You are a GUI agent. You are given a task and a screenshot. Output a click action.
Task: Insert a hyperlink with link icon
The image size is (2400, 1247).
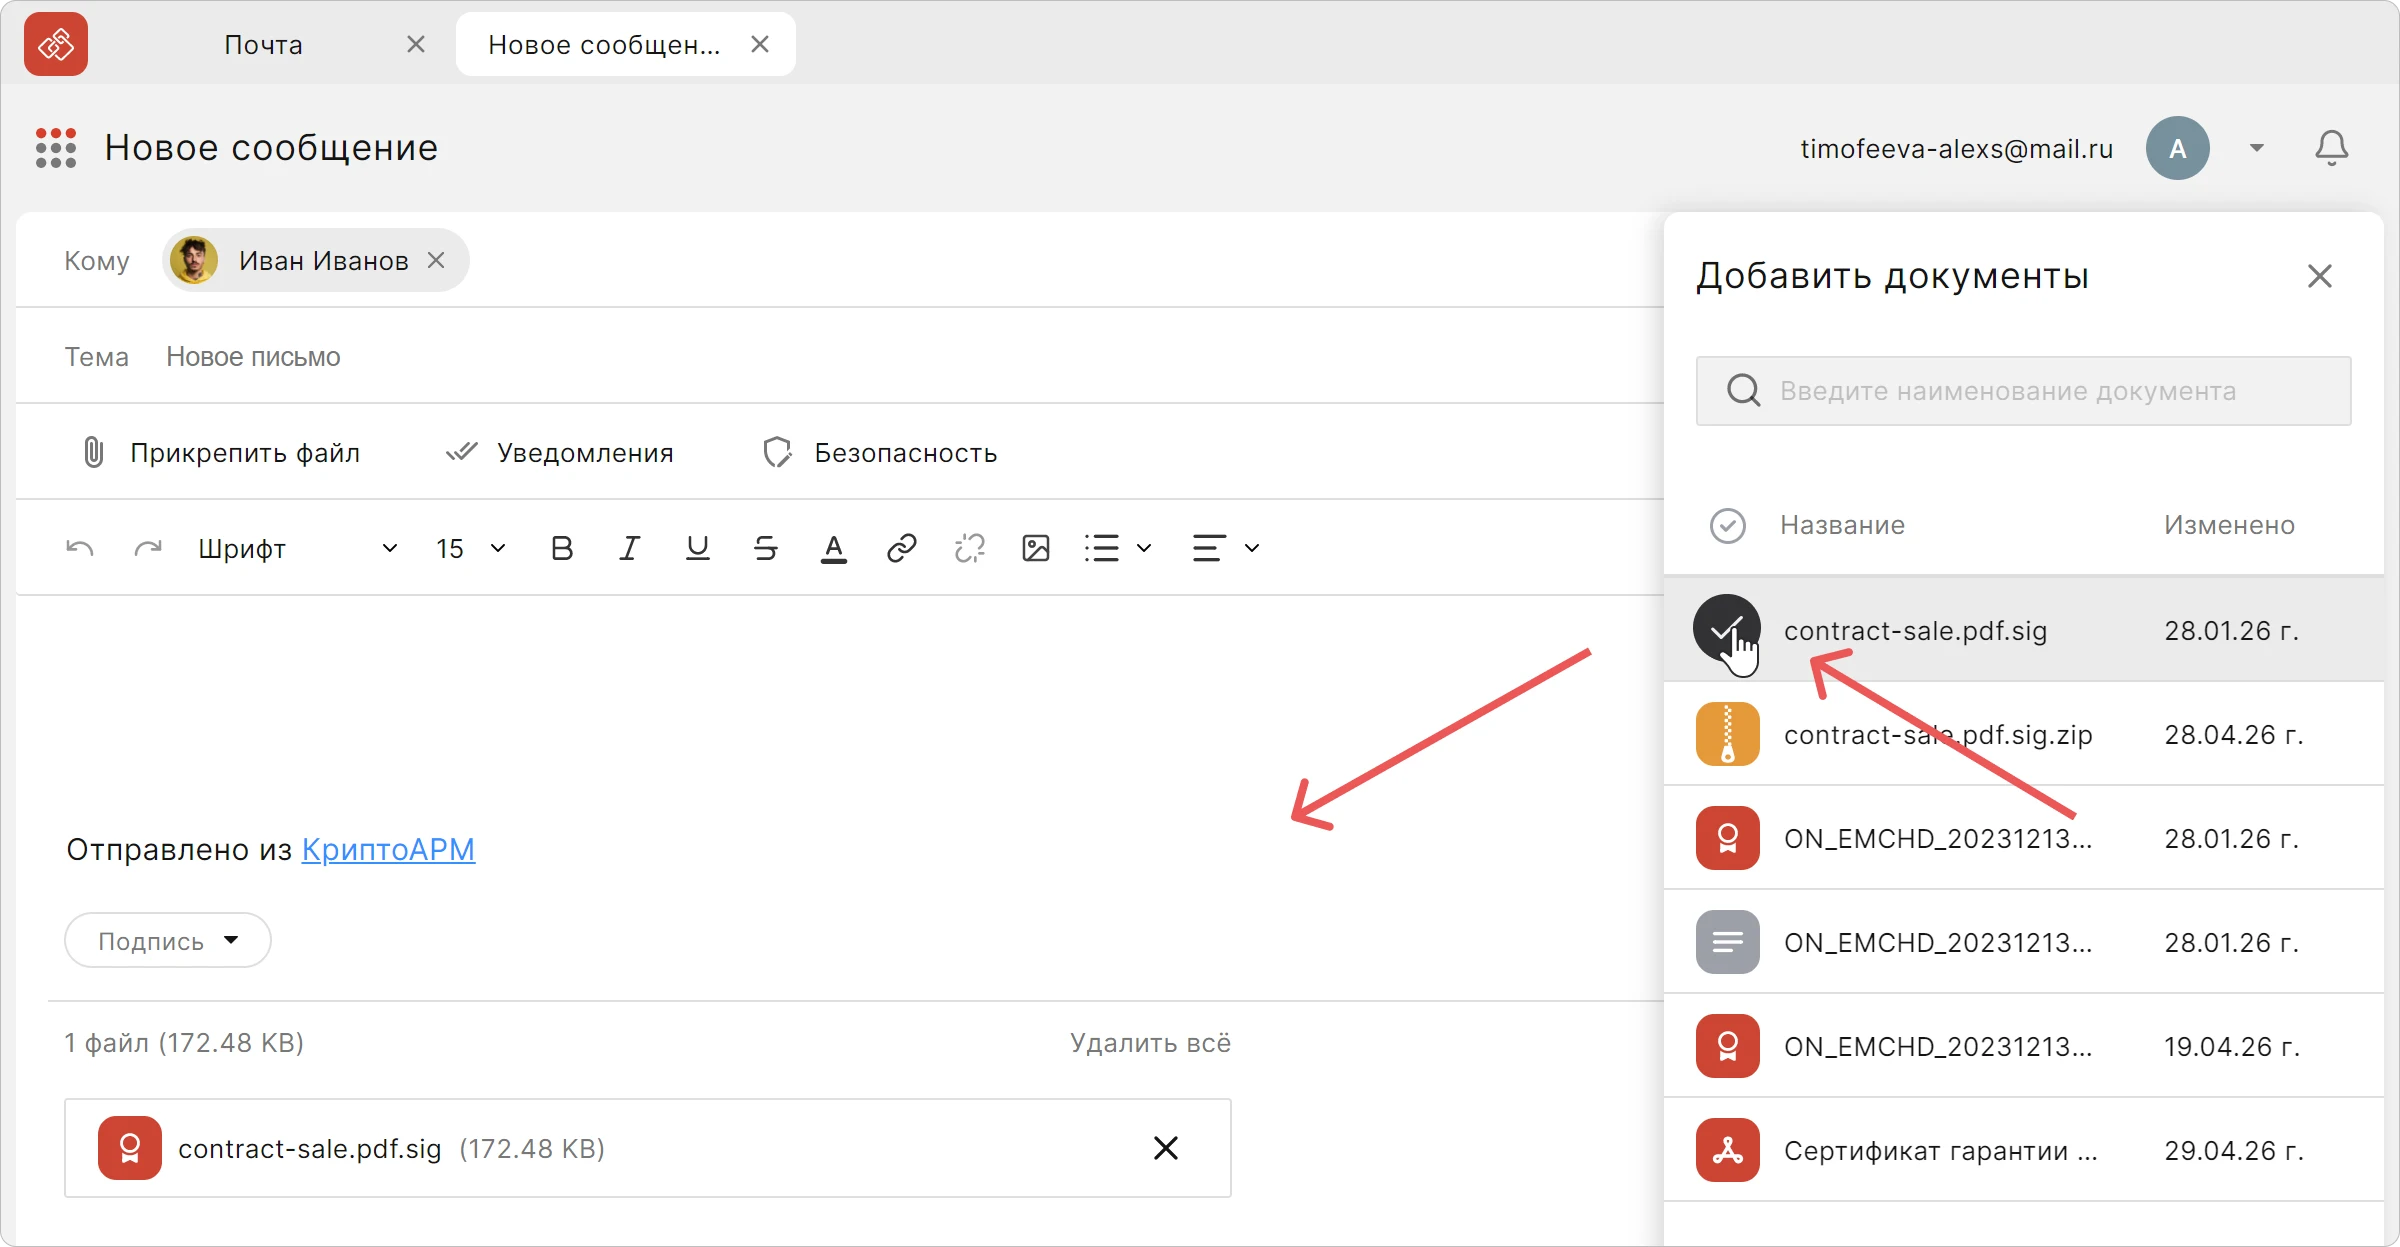[x=902, y=548]
